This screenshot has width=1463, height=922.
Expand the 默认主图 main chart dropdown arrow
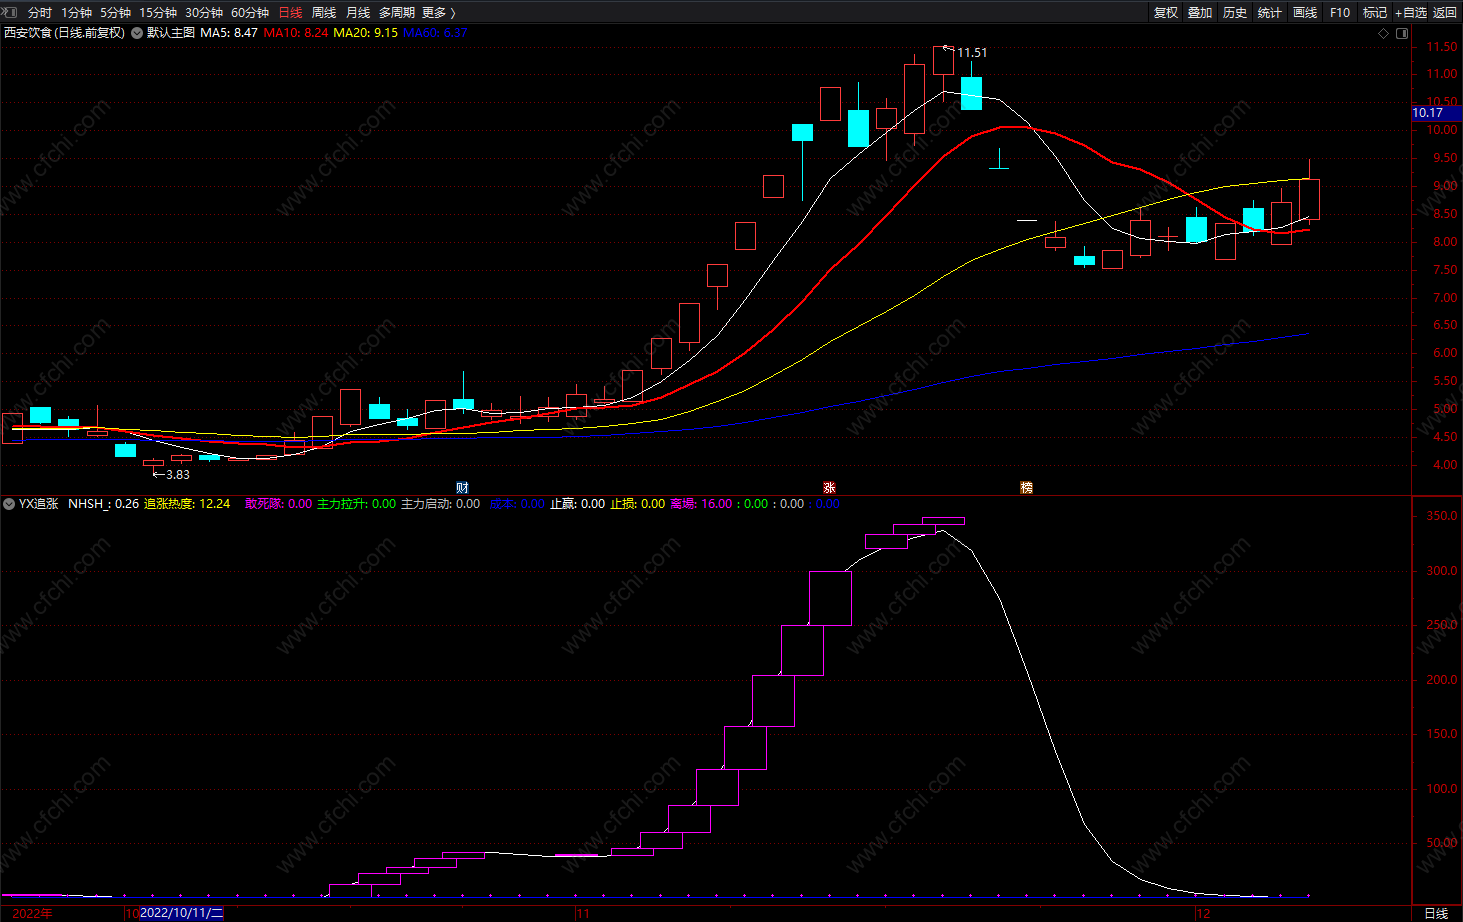pyautogui.click(x=137, y=33)
